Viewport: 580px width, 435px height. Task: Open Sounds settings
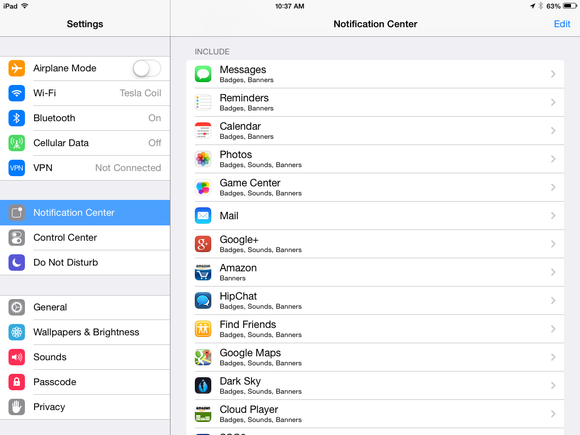(x=85, y=357)
